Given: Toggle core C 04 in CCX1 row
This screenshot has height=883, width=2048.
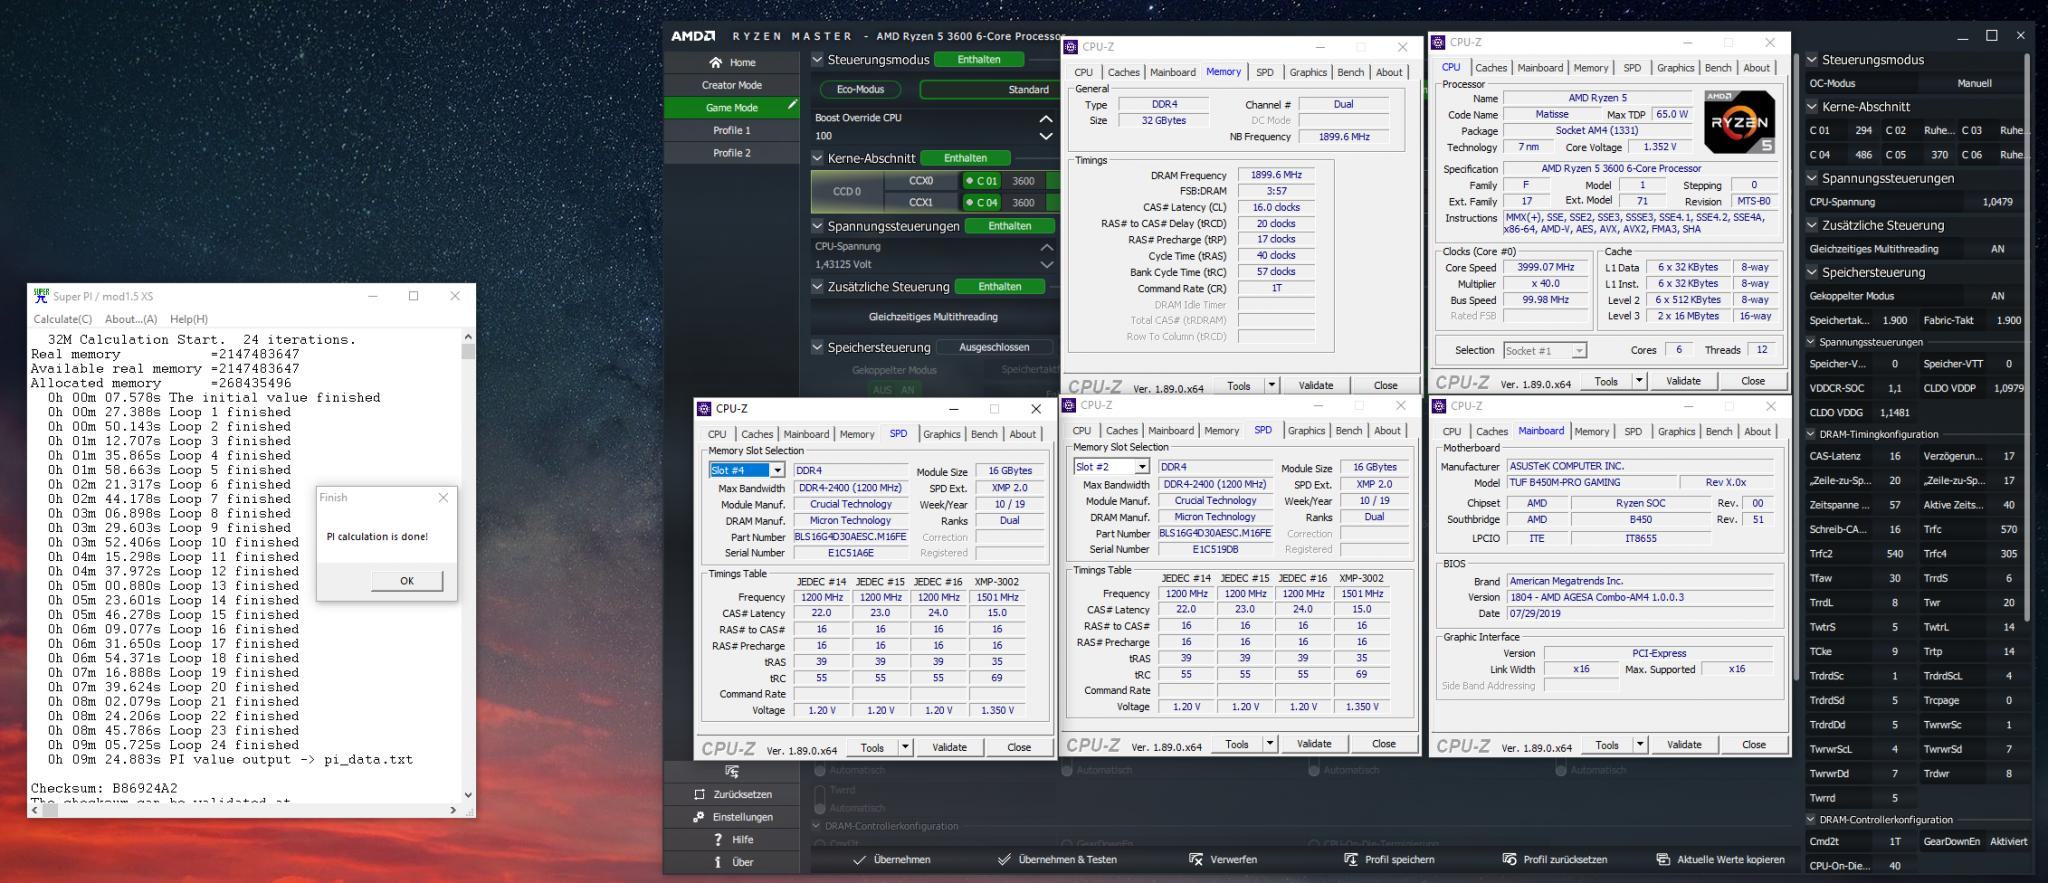Looking at the screenshot, I should pyautogui.click(x=982, y=202).
